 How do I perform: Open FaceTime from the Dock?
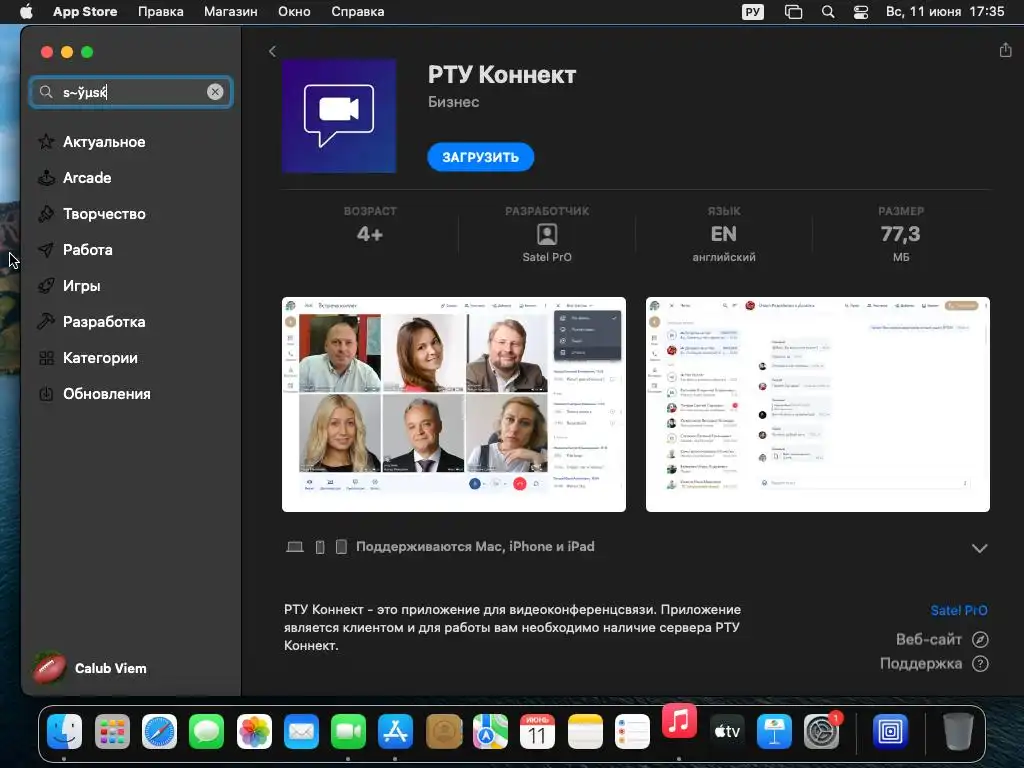[x=348, y=731]
